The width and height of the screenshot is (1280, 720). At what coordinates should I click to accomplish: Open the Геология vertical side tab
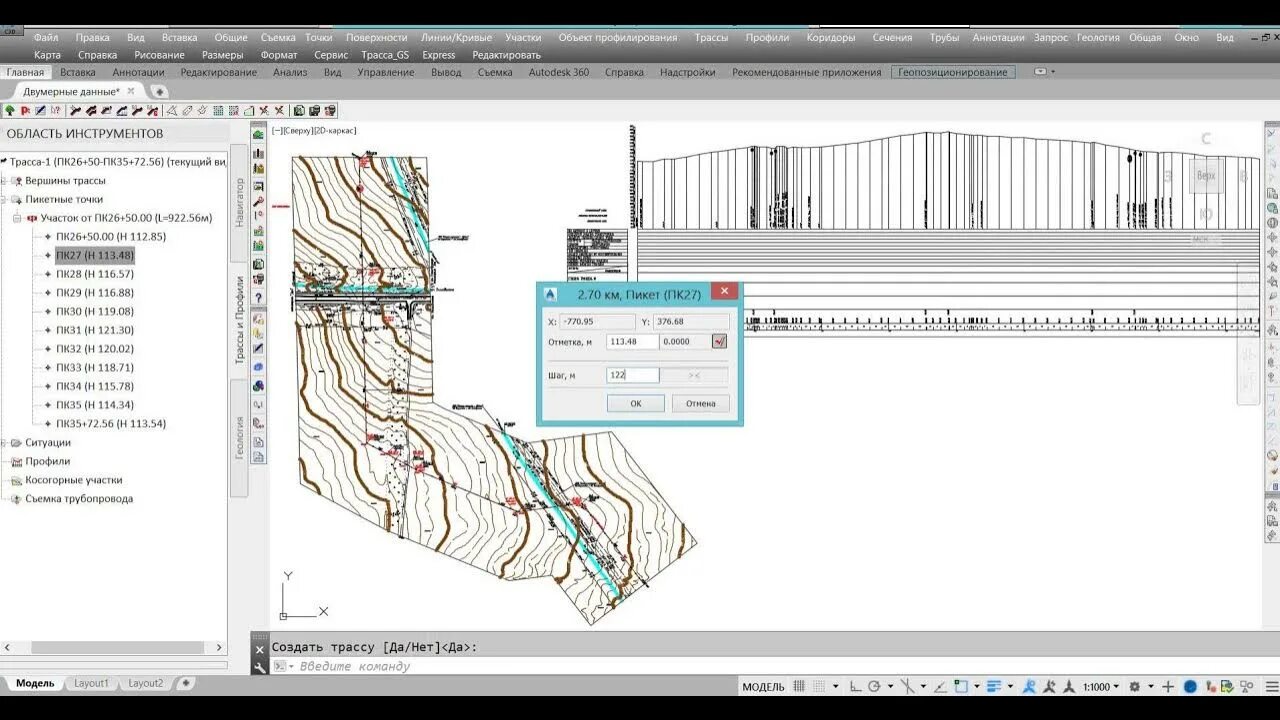point(239,438)
